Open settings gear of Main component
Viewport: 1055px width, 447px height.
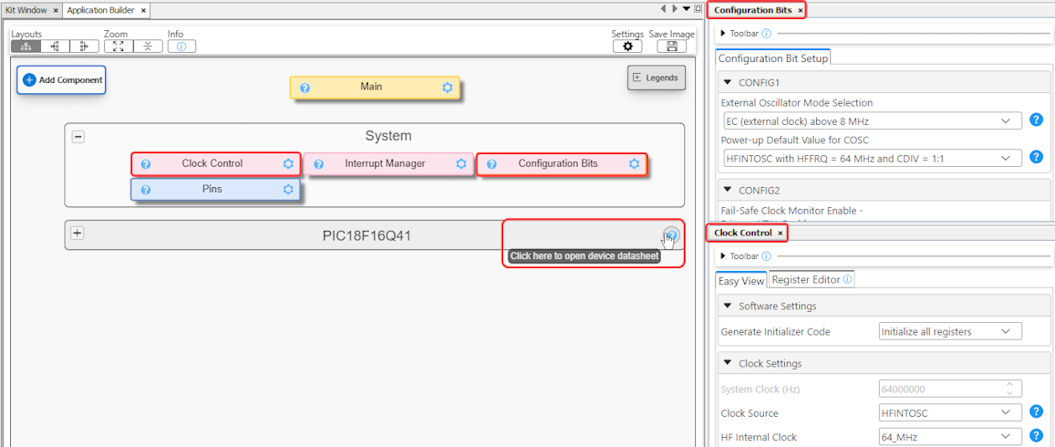point(447,88)
